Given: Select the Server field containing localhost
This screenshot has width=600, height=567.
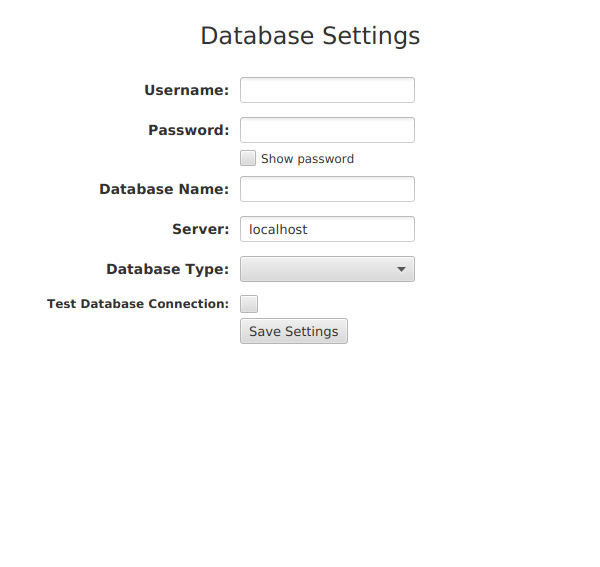Looking at the screenshot, I should click(x=327, y=229).
